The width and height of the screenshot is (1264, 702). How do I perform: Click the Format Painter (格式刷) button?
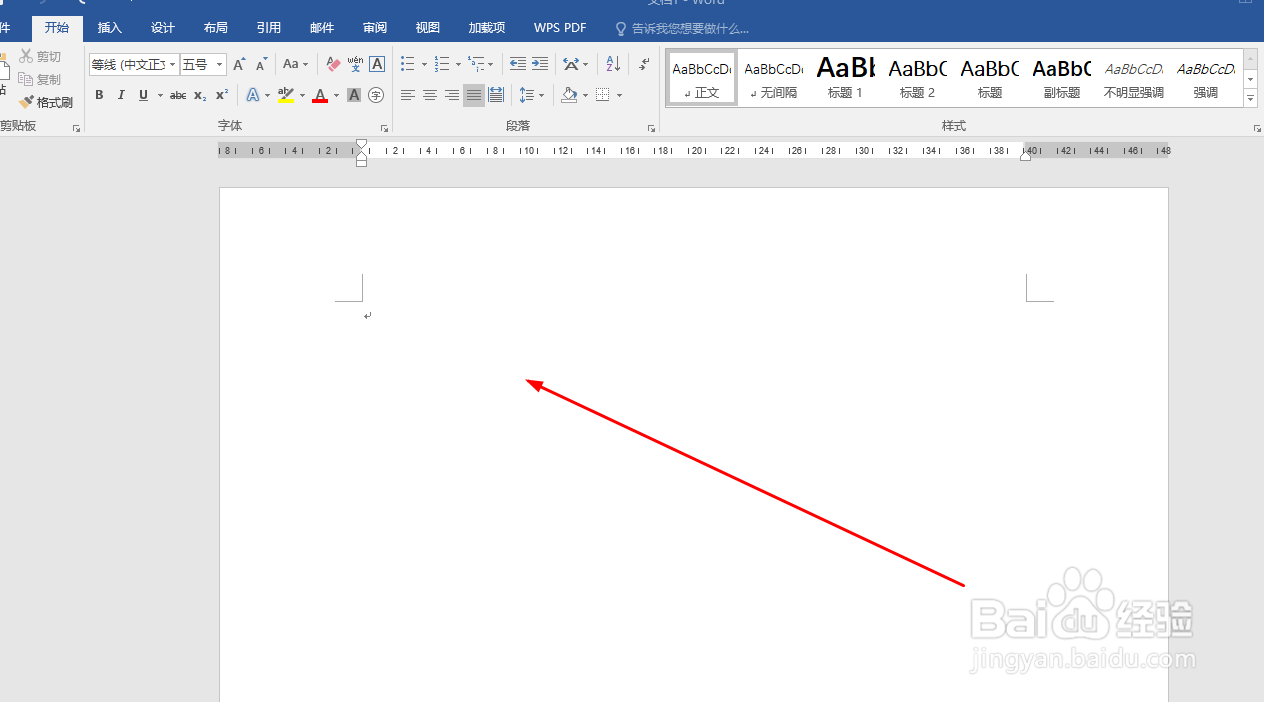(46, 102)
